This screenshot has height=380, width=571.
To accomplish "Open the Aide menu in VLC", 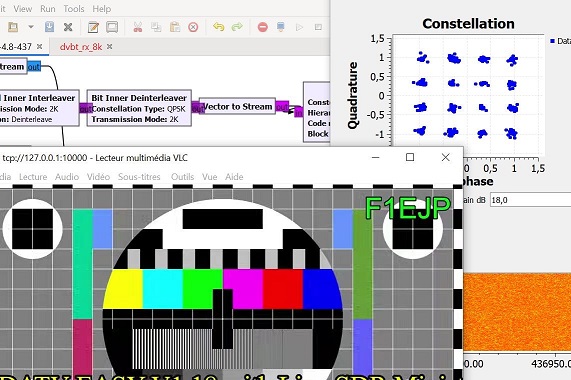I will point(234,177).
